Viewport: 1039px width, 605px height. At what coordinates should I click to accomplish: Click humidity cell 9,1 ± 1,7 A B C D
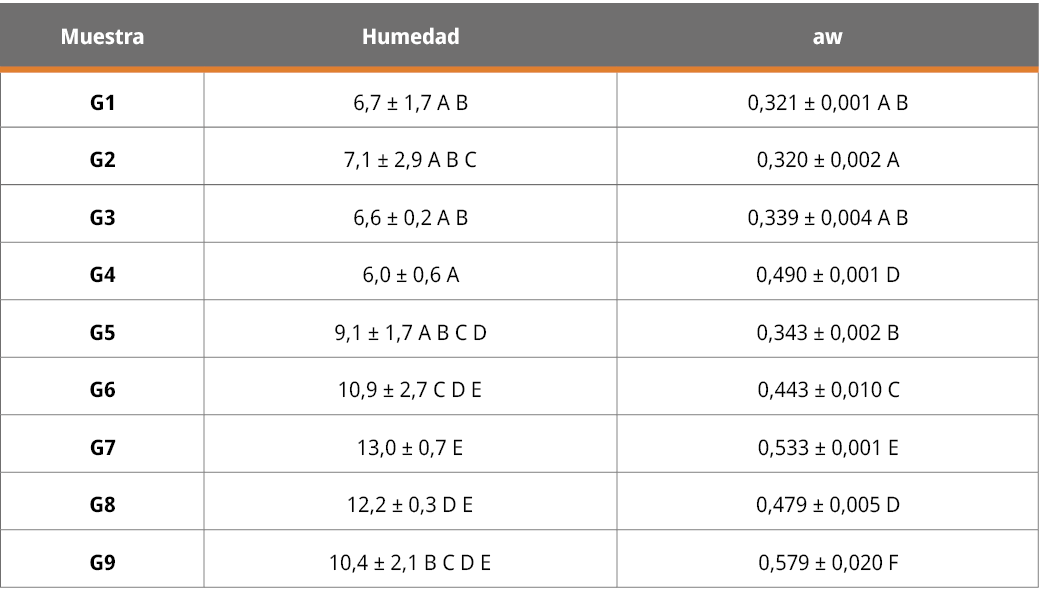pos(410,332)
